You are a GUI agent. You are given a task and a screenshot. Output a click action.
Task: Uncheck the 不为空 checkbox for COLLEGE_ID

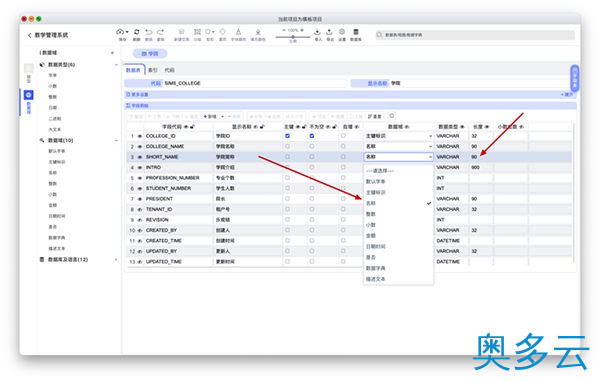pos(312,136)
